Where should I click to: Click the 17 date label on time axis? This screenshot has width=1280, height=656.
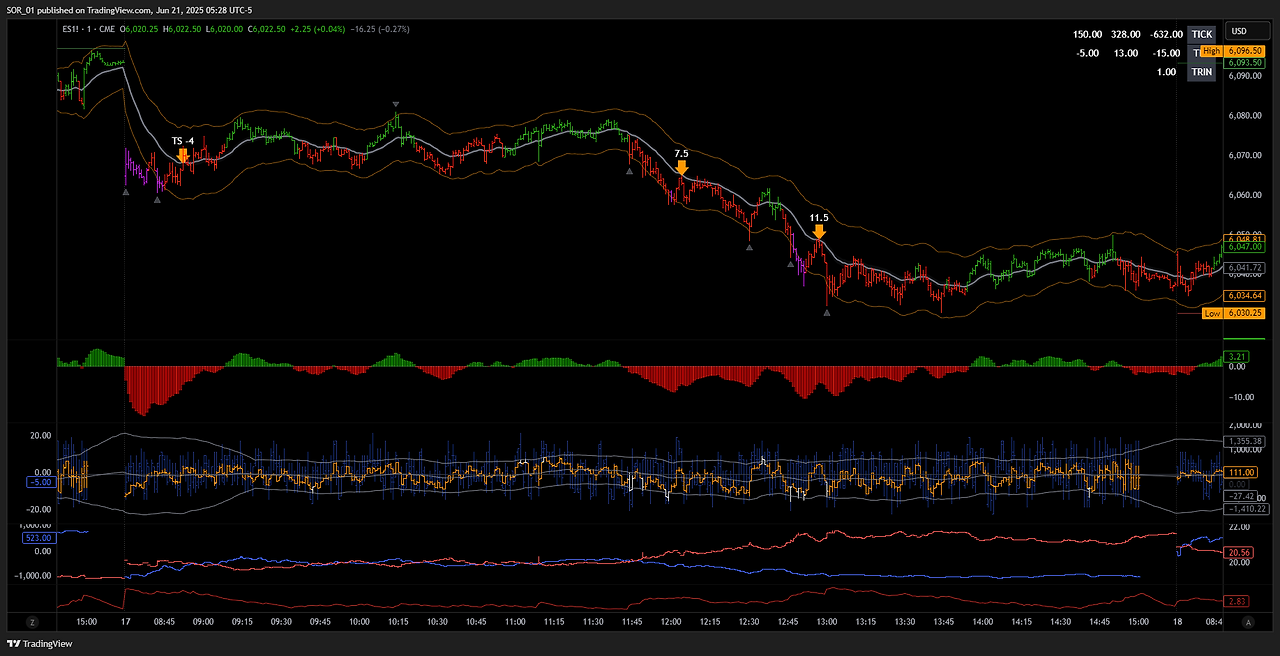pos(126,621)
